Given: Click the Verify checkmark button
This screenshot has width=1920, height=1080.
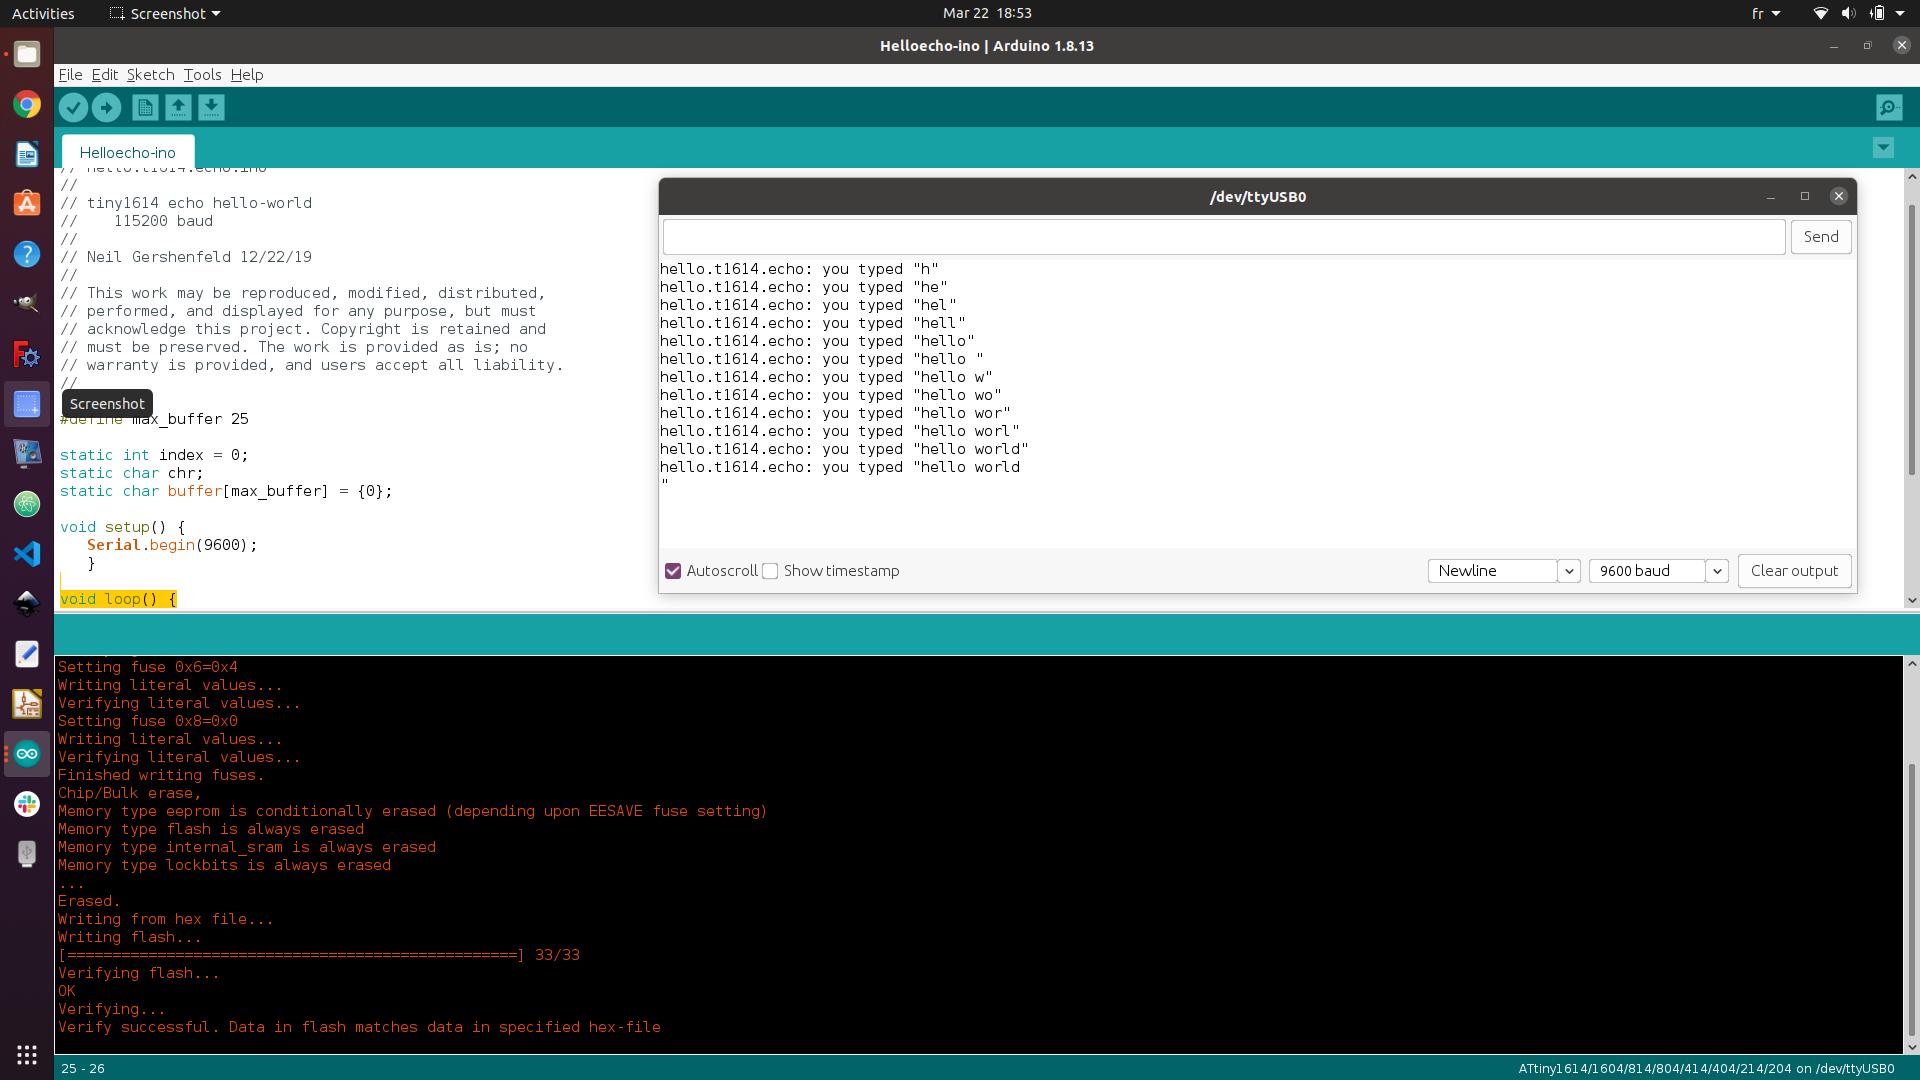Looking at the screenshot, I should (x=73, y=107).
